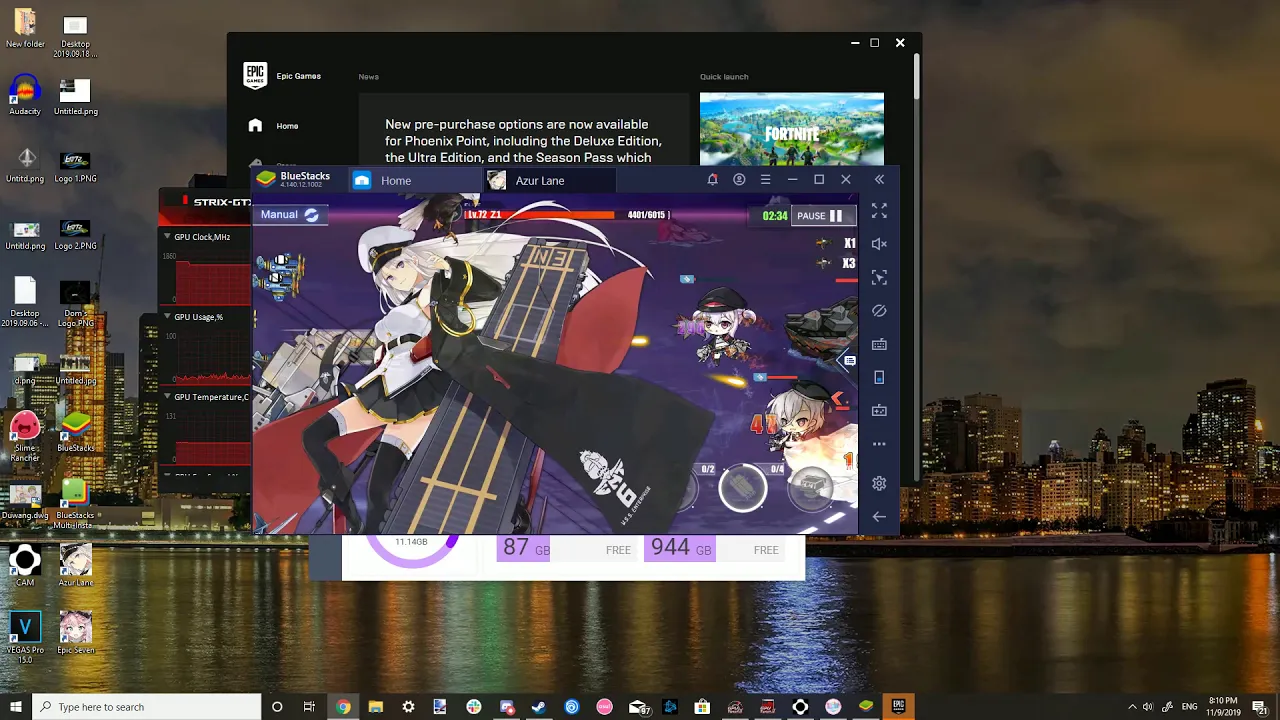Open ENG language selector in tray
The image size is (1280, 720).
point(1190,706)
